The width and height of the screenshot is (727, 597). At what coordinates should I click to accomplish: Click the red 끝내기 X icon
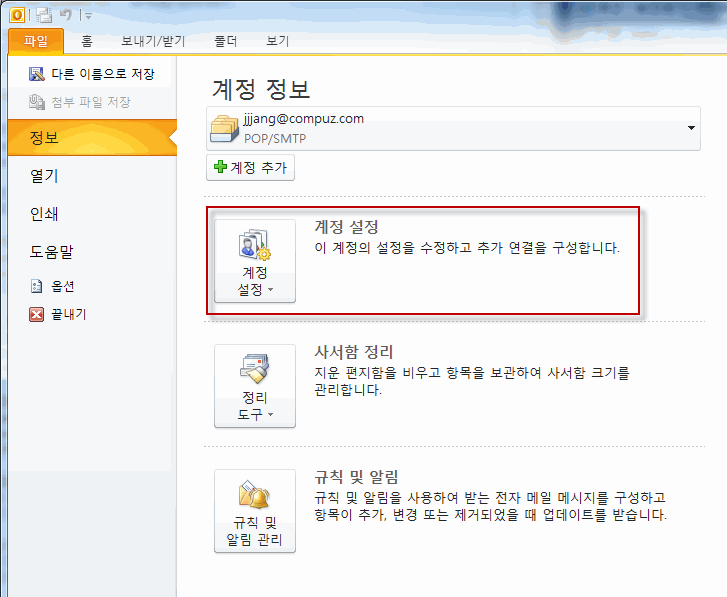click(37, 314)
